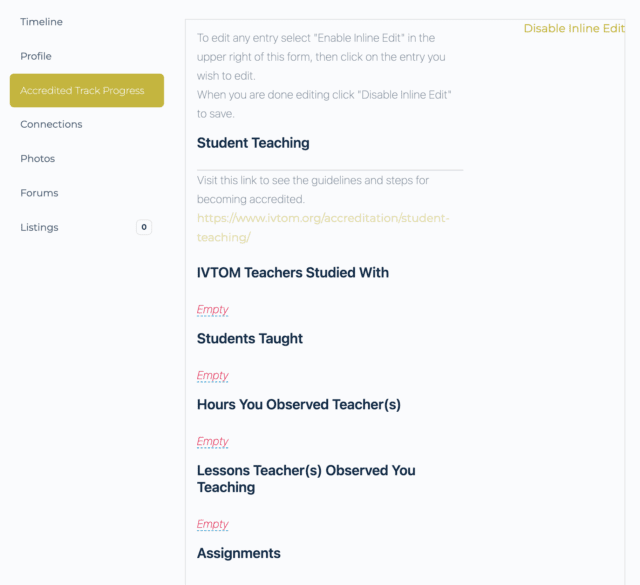Select Accredited Track Progress in sidebar
640x585 pixels.
pos(82,91)
